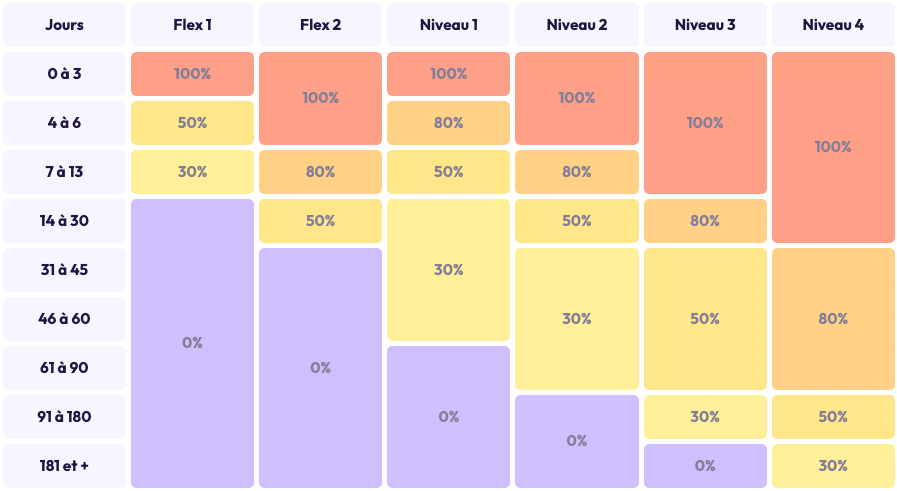Click the '14 à 30' row label
This screenshot has height=491, width=897.
(x=64, y=221)
